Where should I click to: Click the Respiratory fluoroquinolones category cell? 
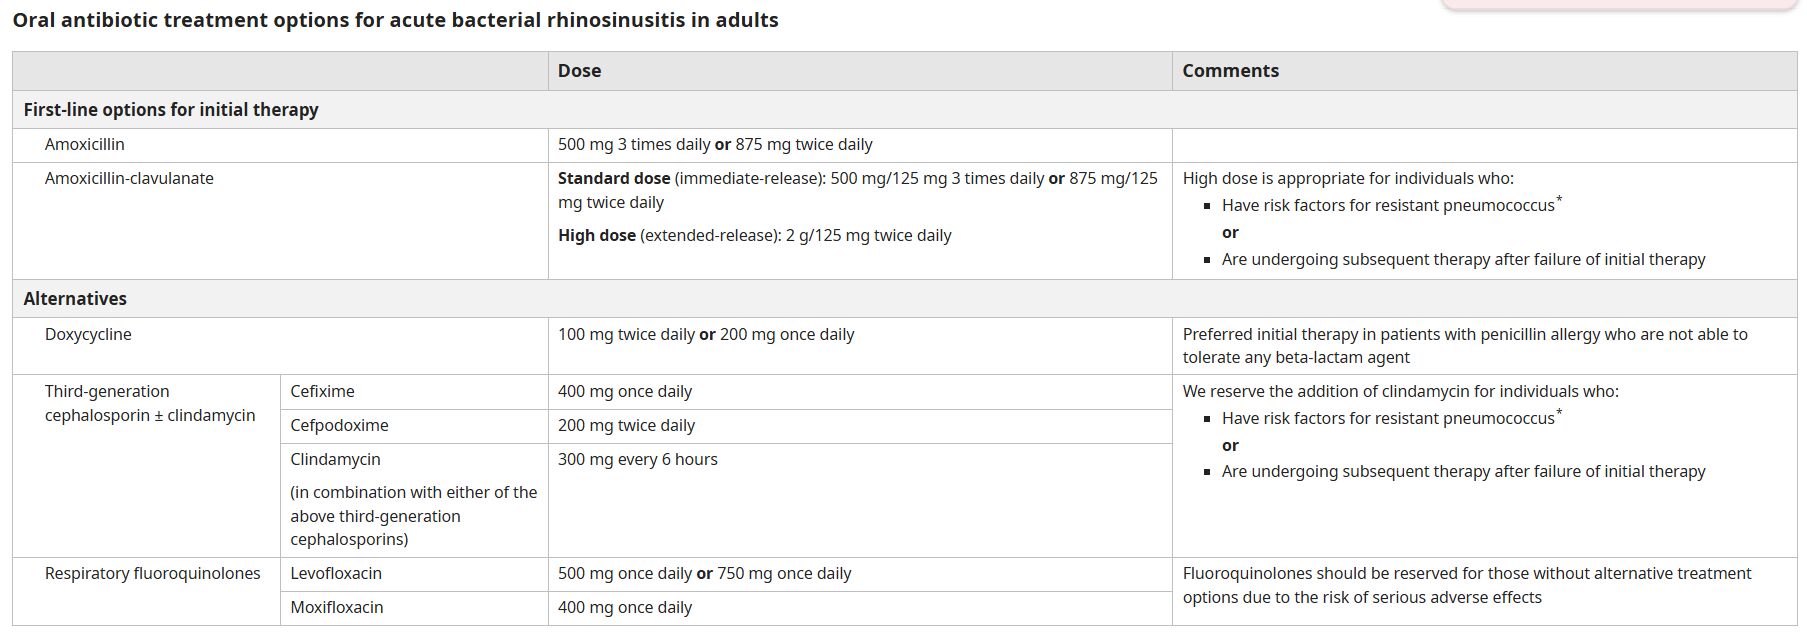(152, 574)
